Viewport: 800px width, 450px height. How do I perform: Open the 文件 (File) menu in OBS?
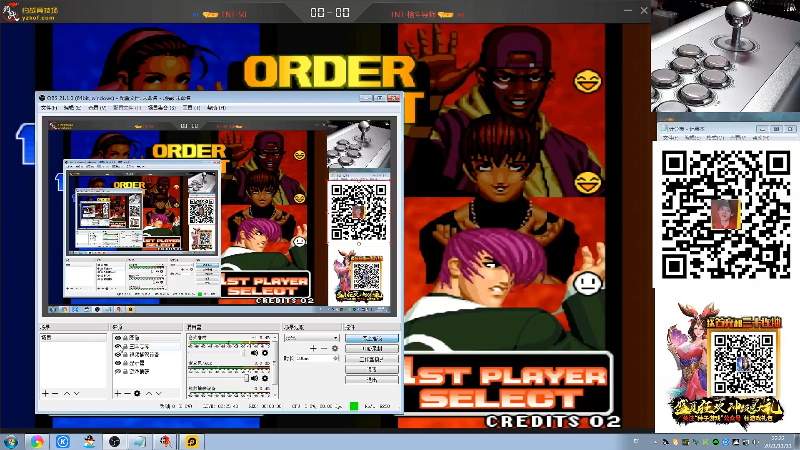[48, 108]
